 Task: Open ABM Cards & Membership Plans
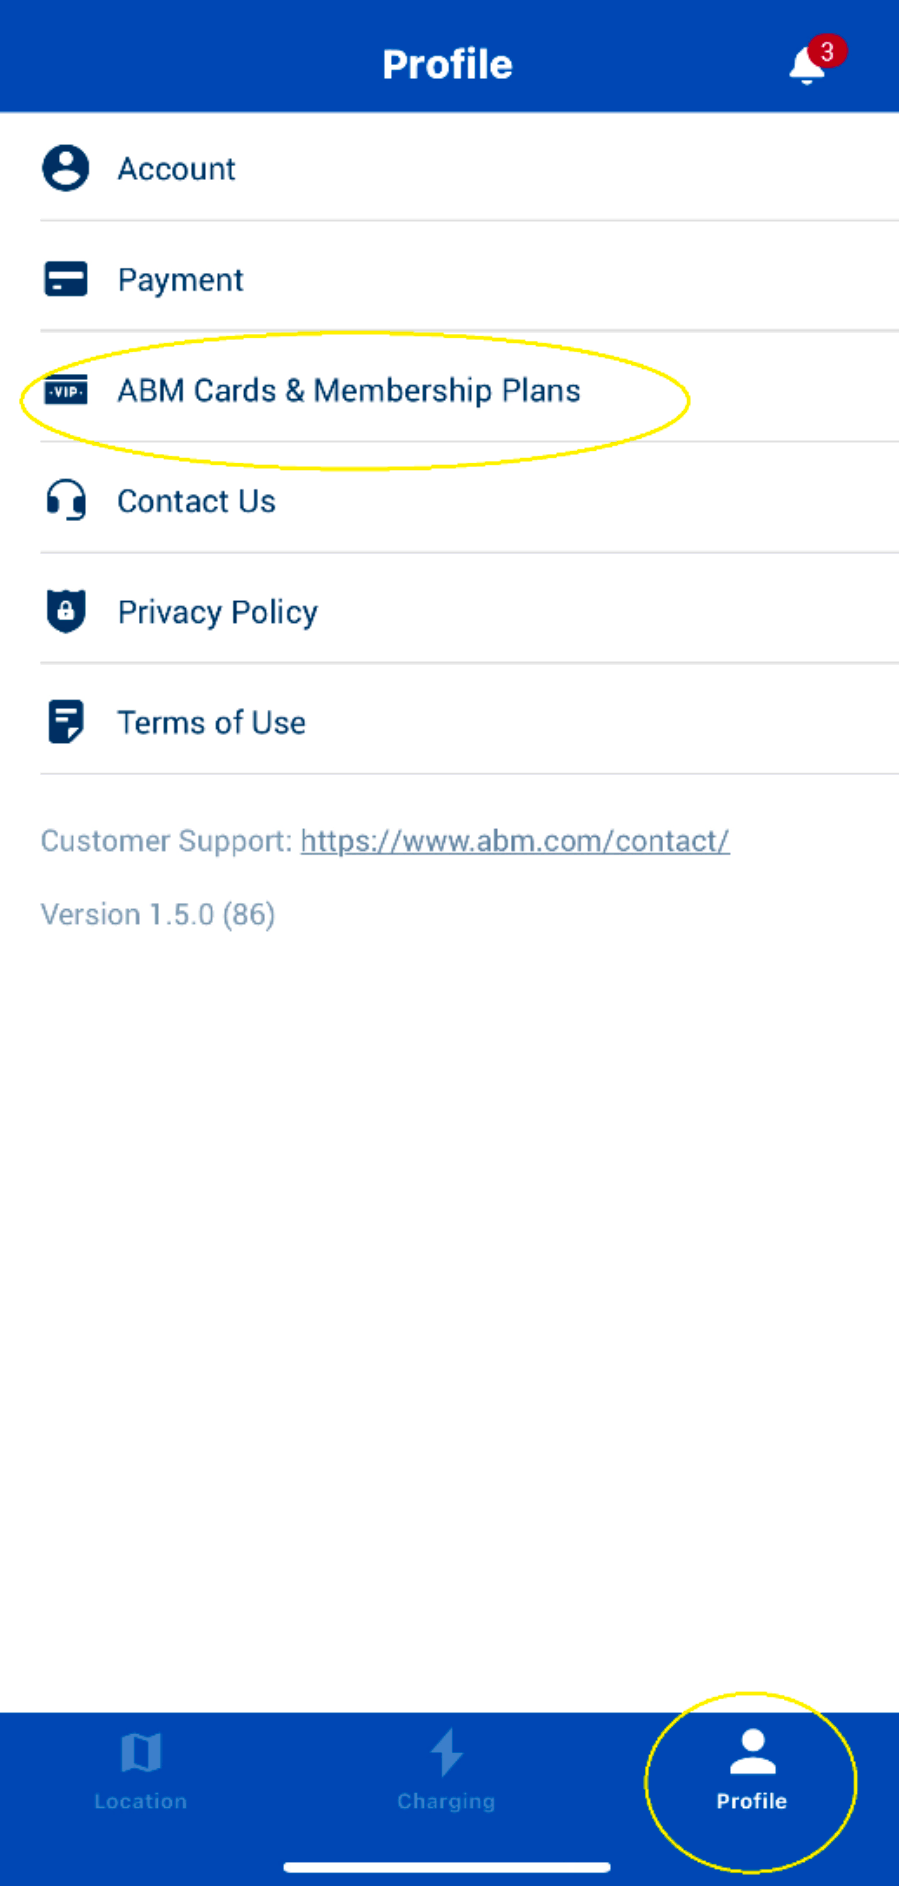tap(349, 390)
